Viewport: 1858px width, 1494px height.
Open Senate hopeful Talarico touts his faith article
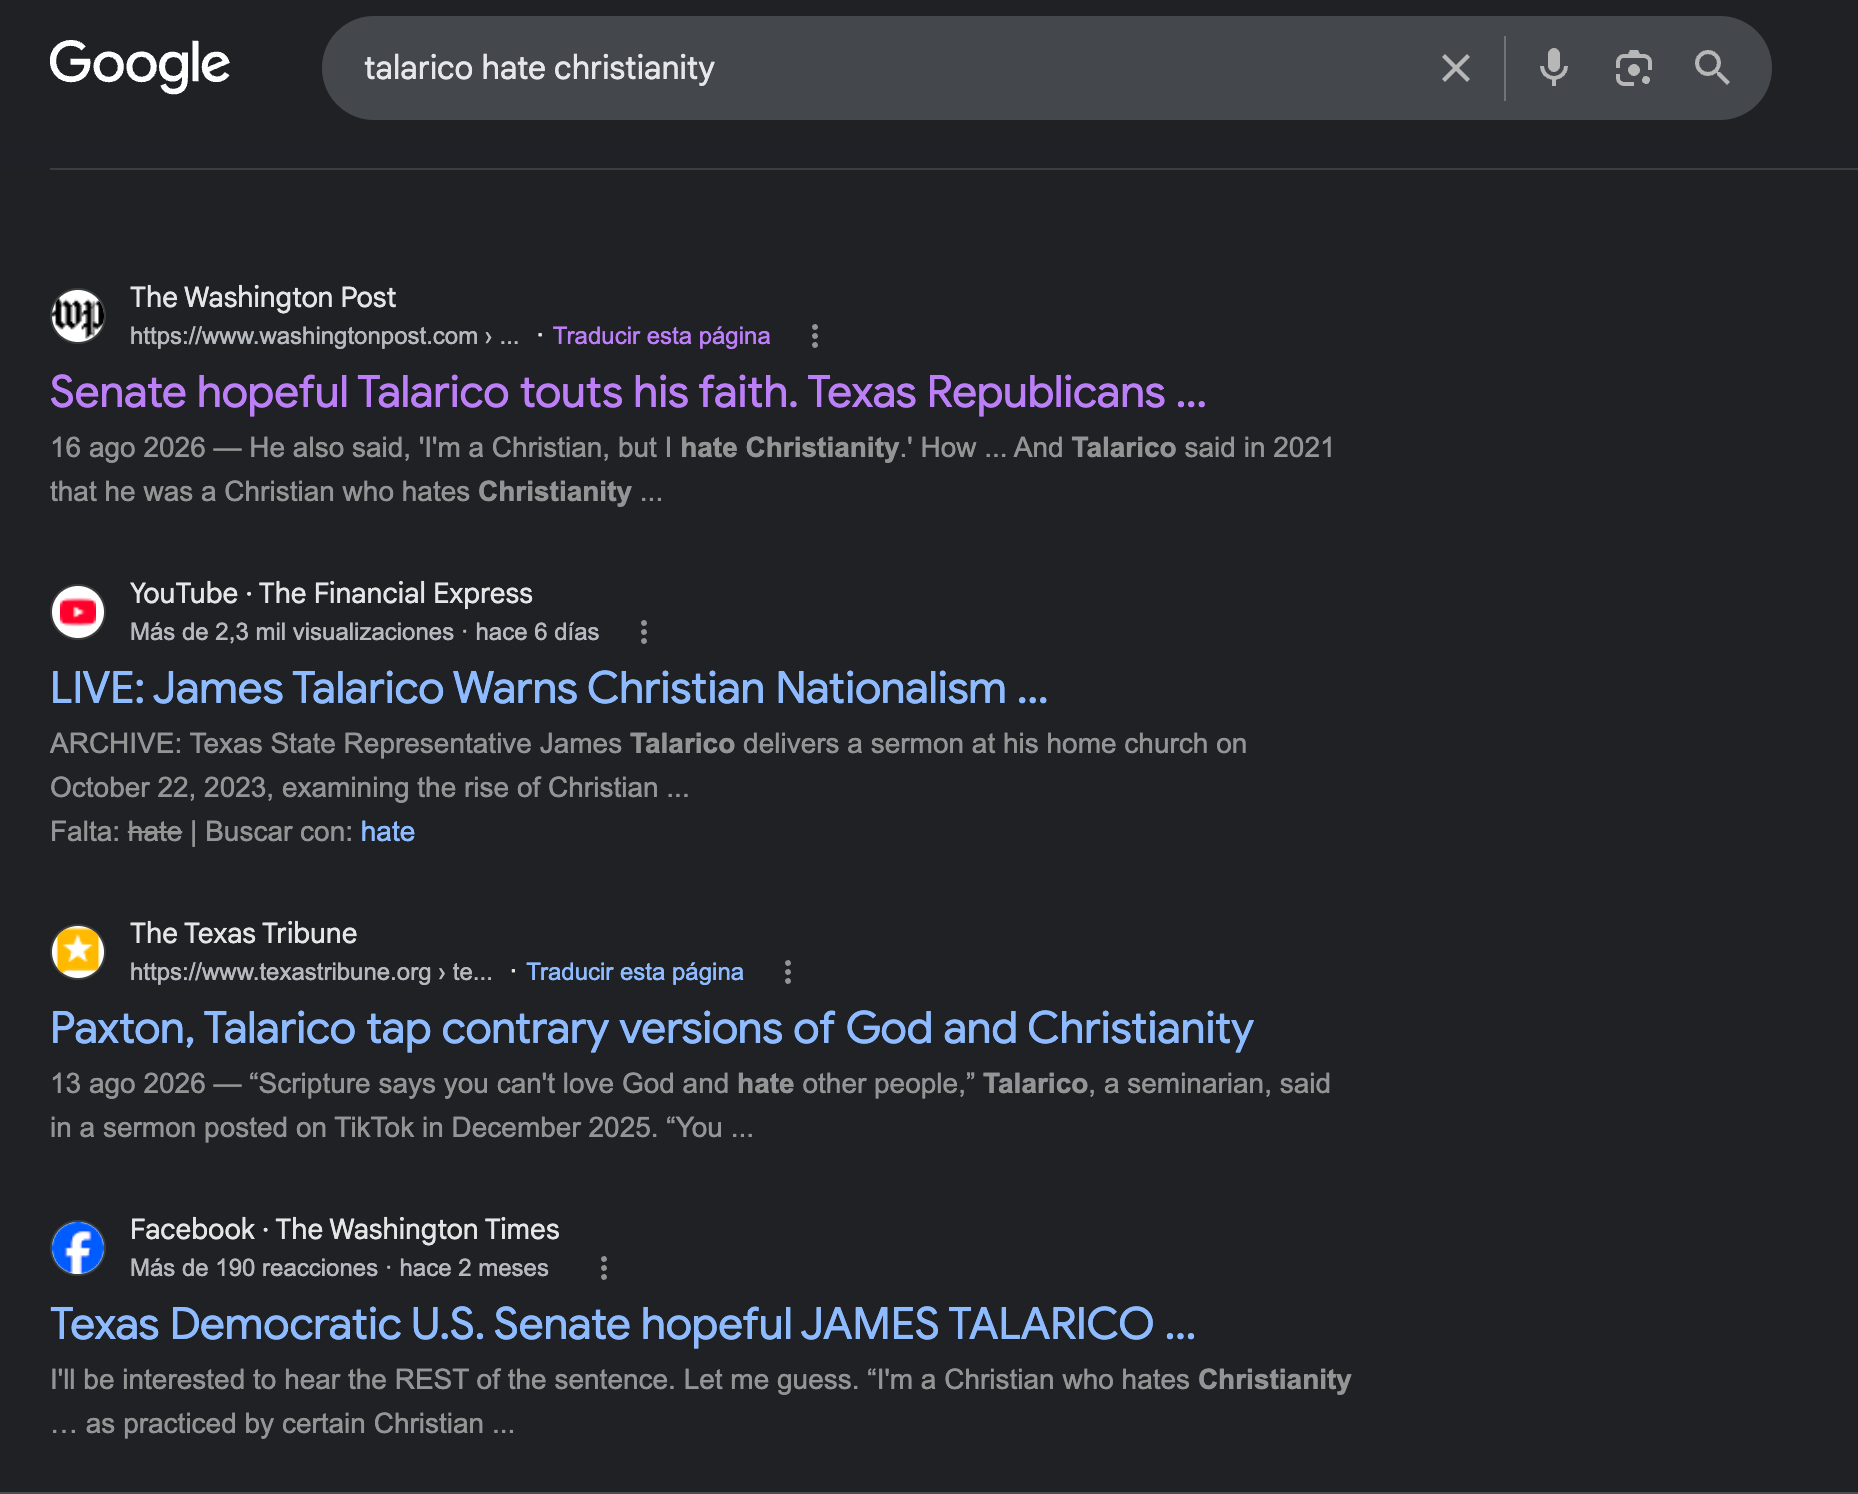coord(628,392)
